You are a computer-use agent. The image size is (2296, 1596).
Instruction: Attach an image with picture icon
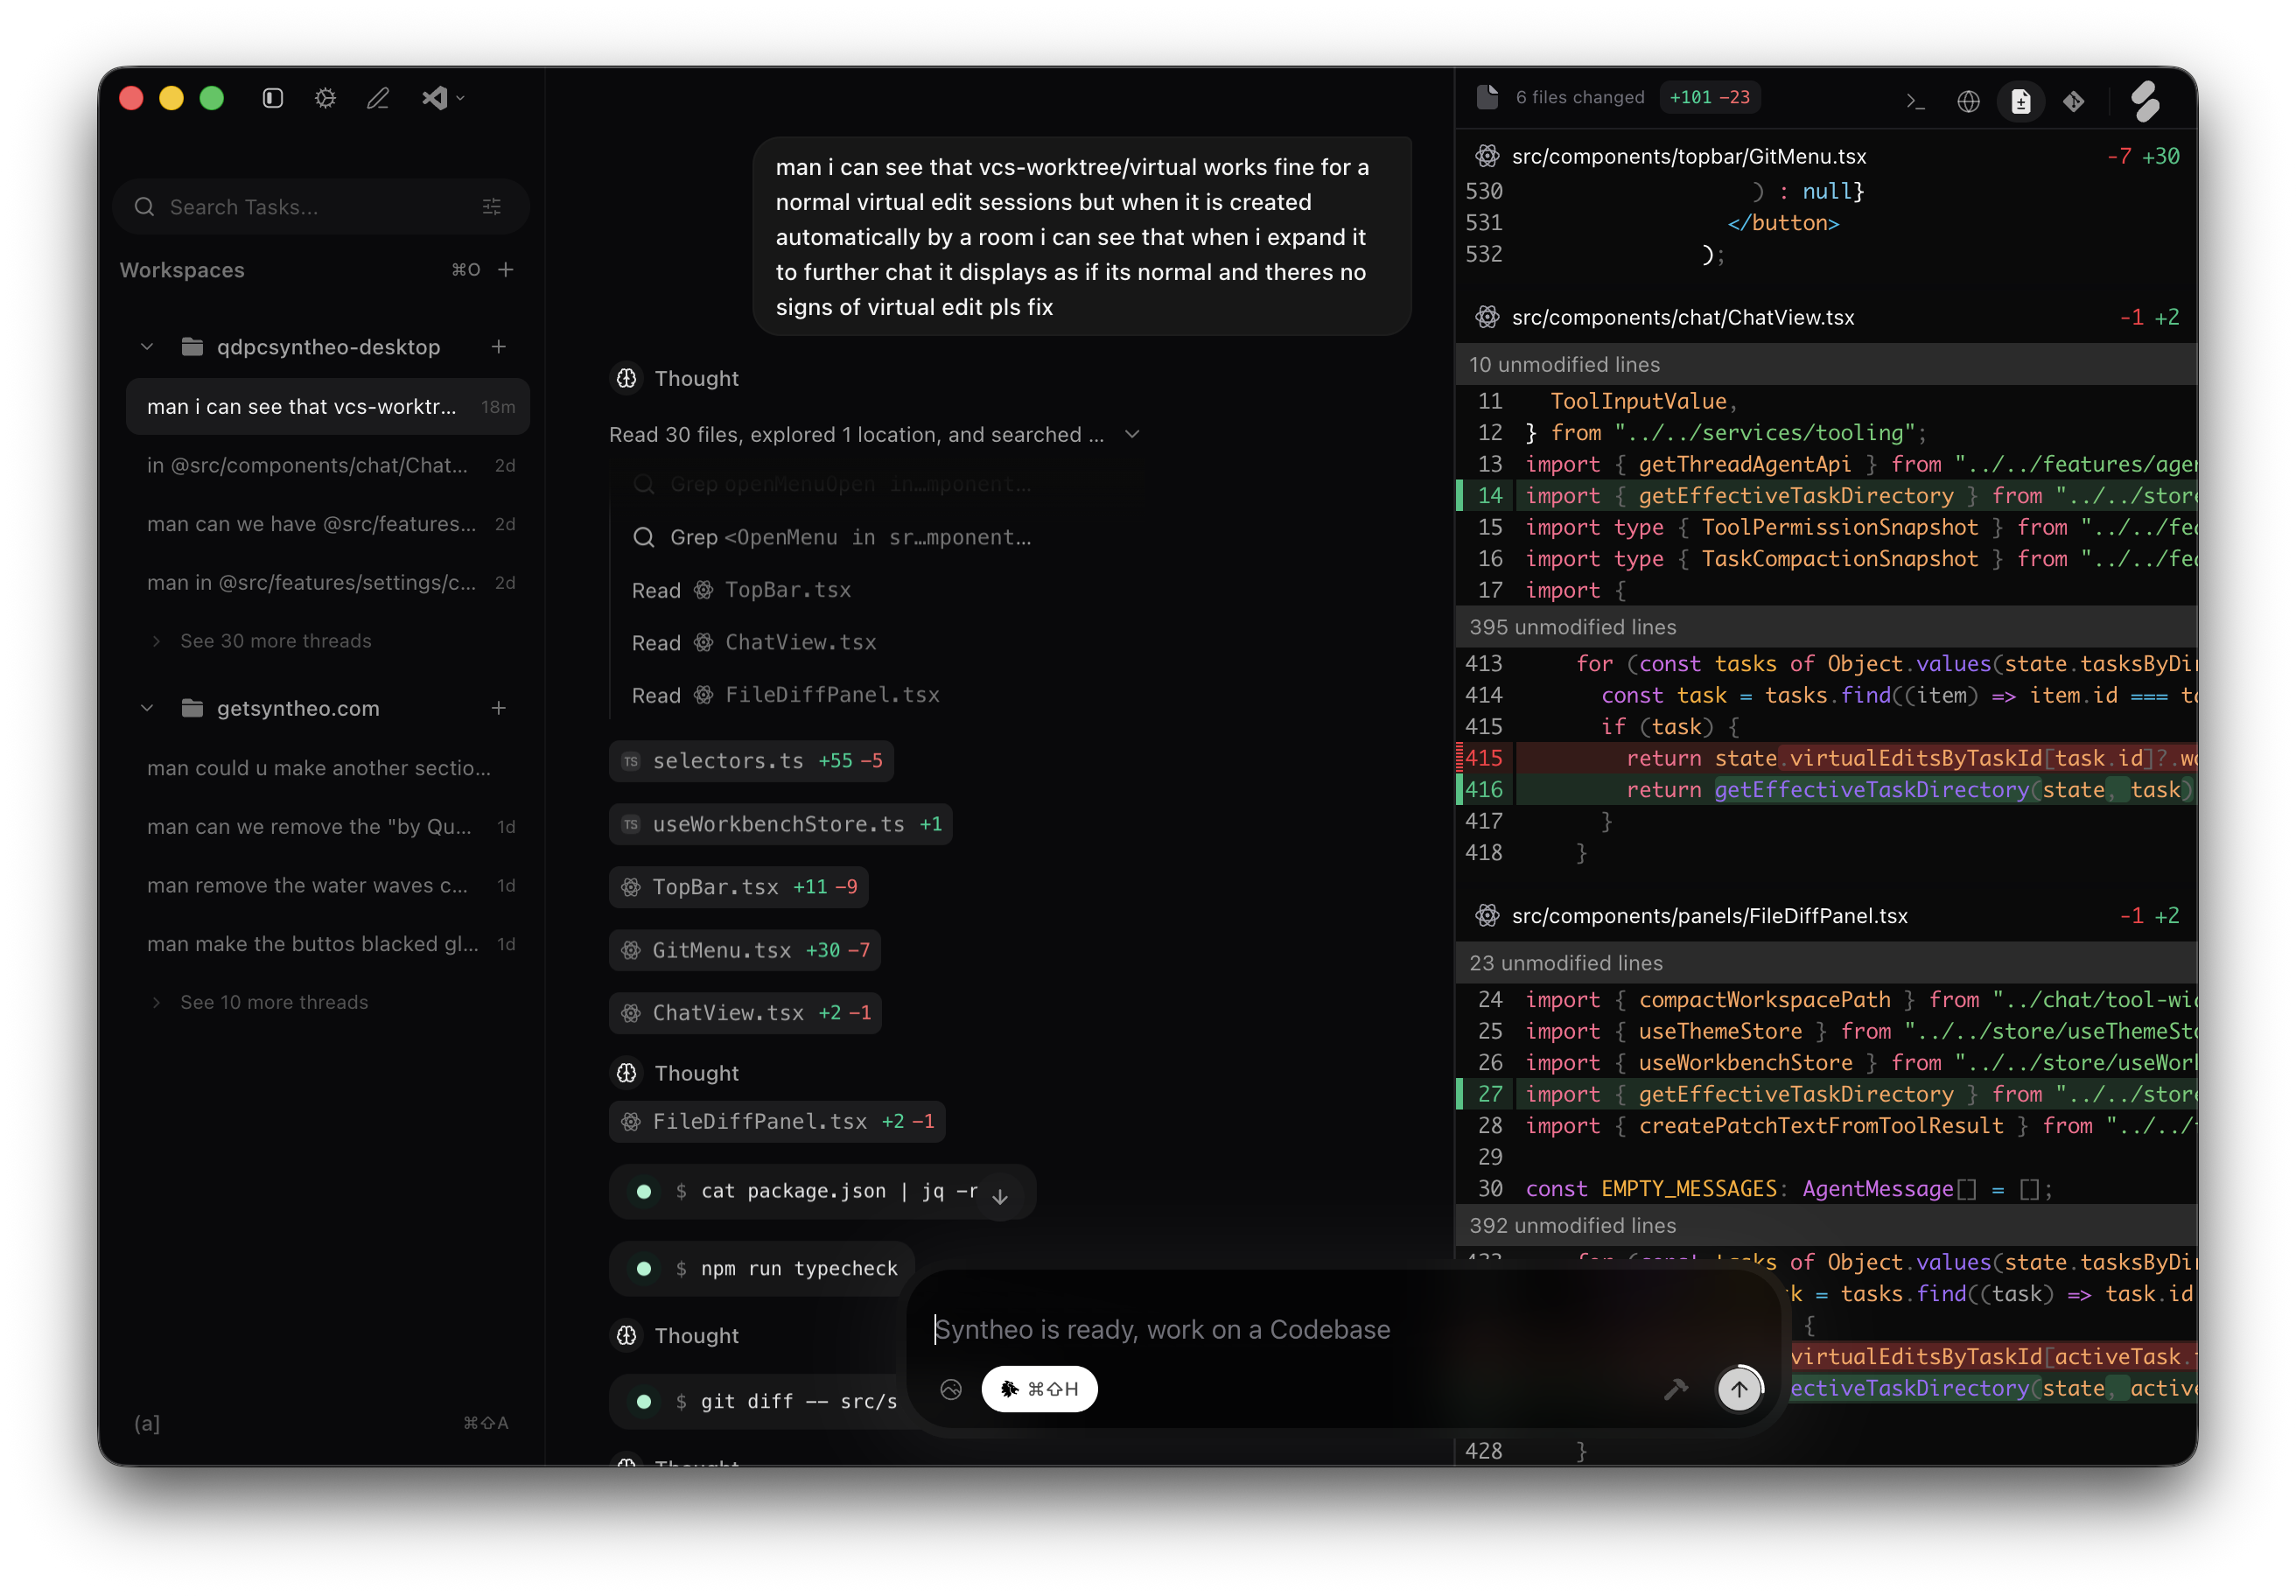pyautogui.click(x=951, y=1389)
